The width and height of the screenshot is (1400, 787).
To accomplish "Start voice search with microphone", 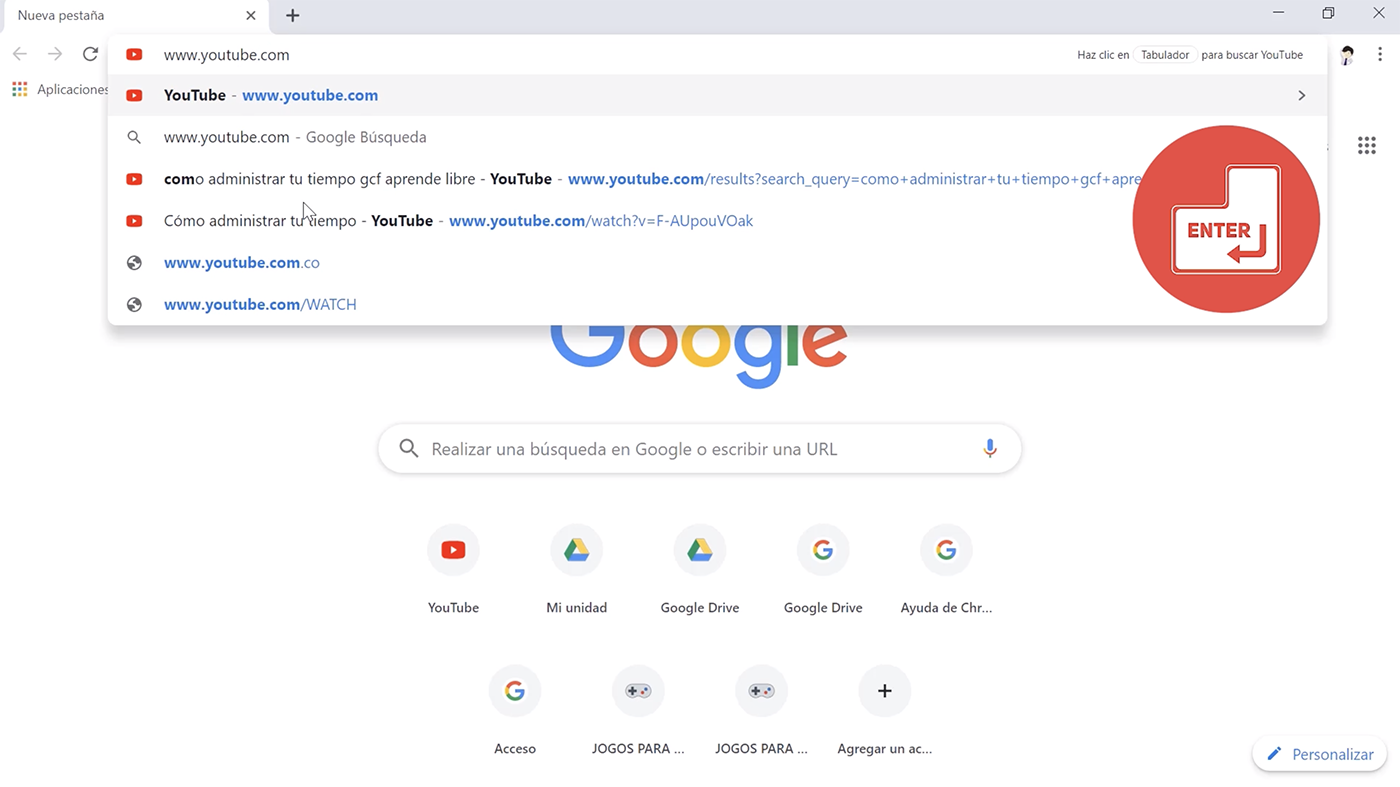I will [990, 449].
